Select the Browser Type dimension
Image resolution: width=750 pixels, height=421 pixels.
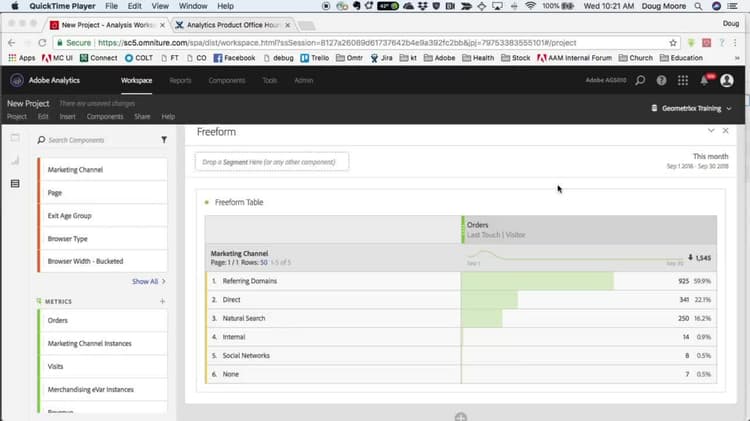(103, 238)
